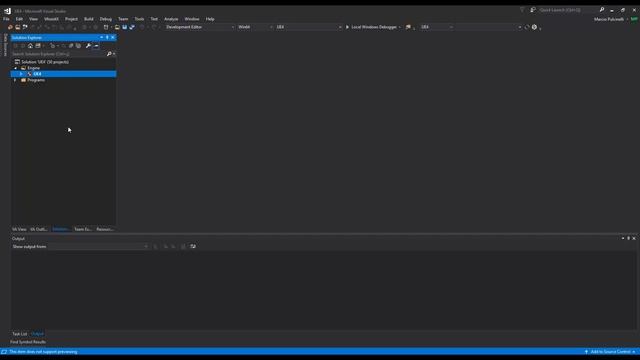This screenshot has height=360, width=640.
Task: Open the Tools menu
Action: point(139,19)
